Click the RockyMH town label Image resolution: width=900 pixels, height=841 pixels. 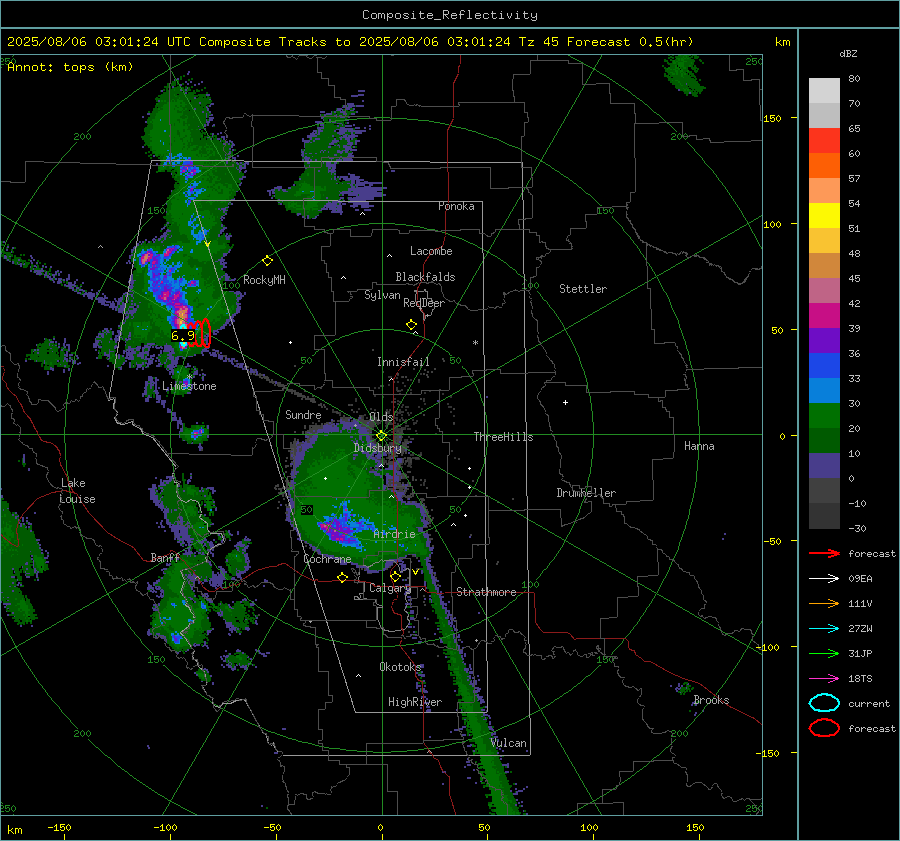(264, 280)
